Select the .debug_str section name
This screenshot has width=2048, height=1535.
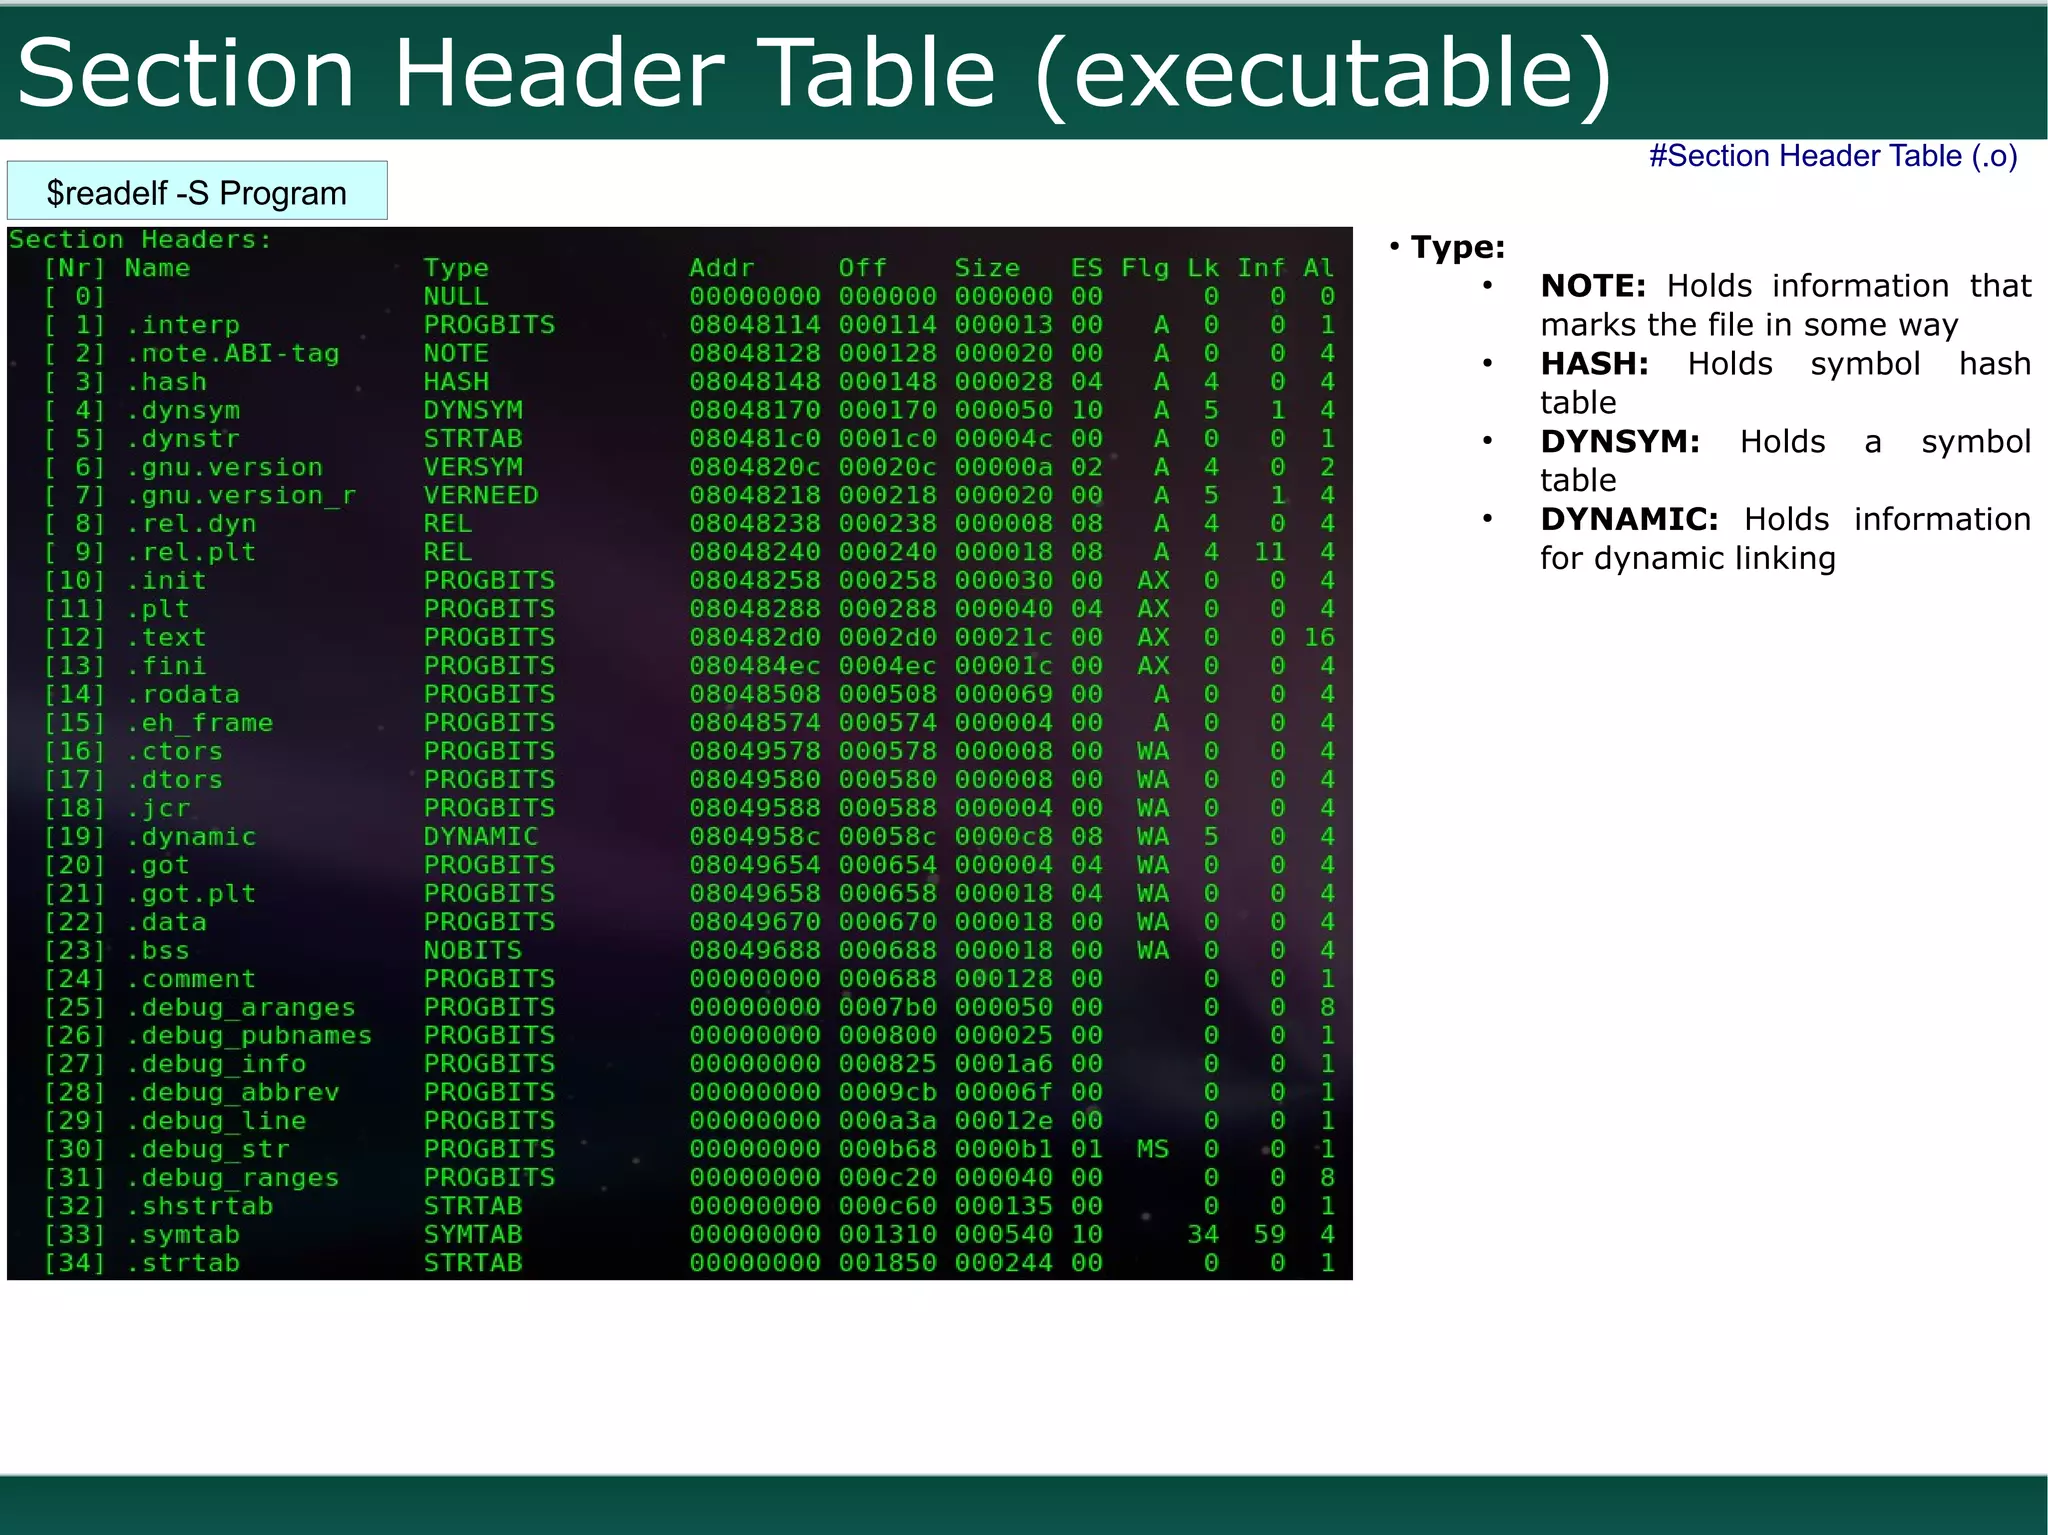click(x=208, y=1150)
